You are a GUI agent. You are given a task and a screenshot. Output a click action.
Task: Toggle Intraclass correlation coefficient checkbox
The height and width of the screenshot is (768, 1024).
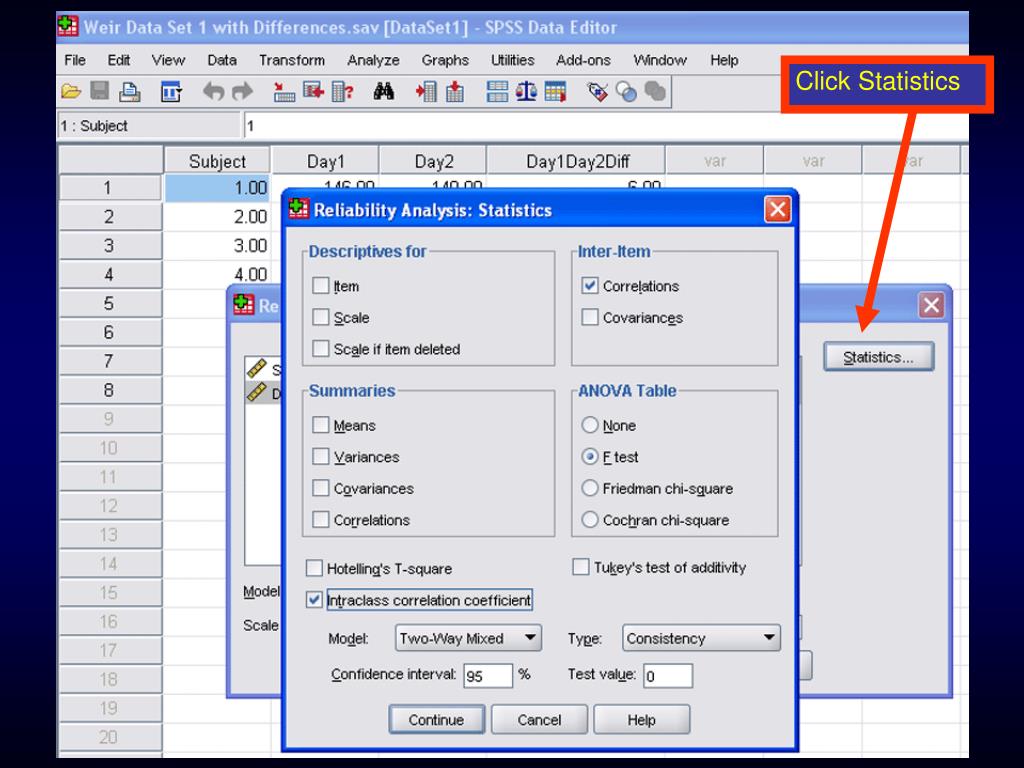tap(314, 600)
